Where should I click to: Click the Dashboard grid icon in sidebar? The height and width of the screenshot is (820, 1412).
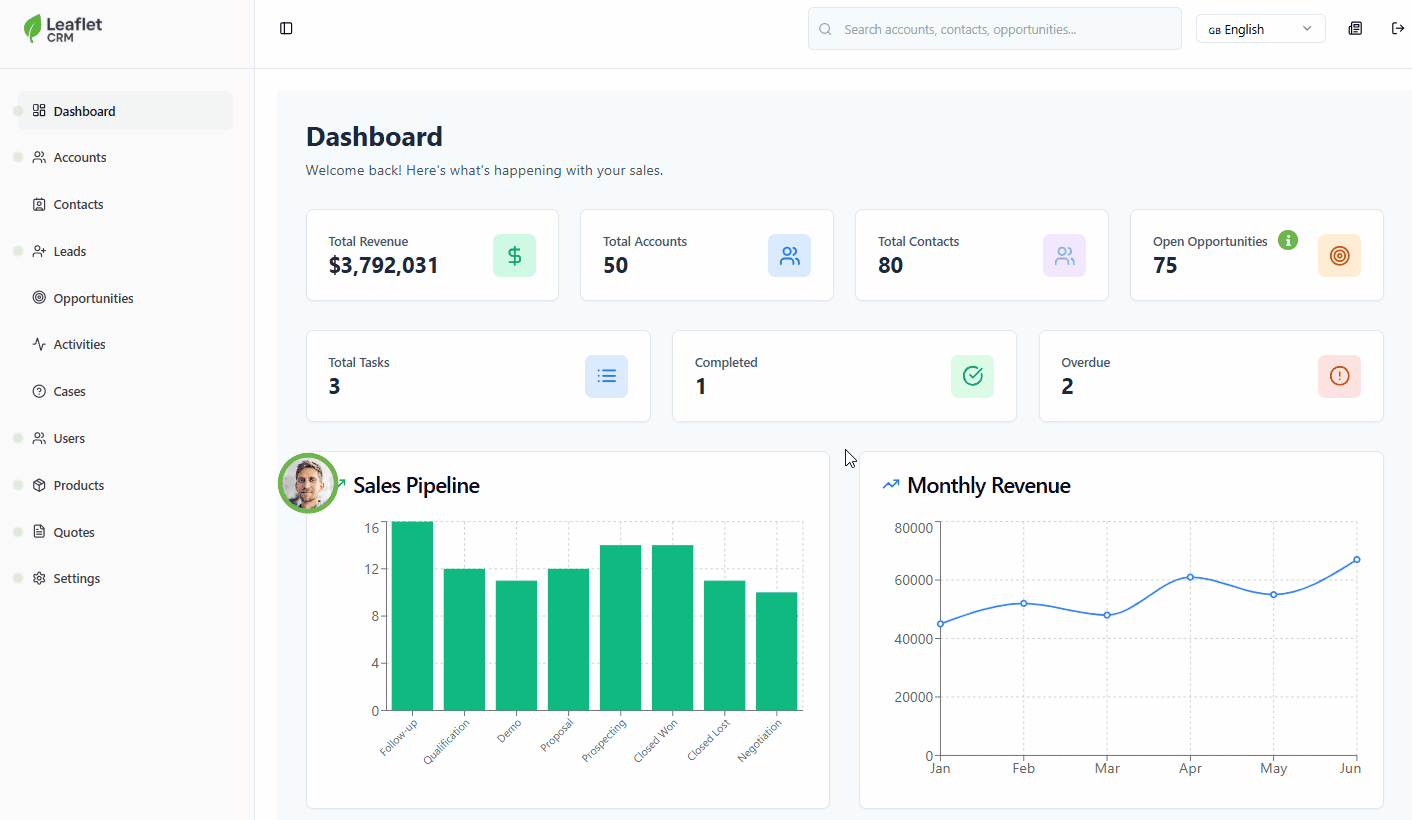(x=39, y=111)
